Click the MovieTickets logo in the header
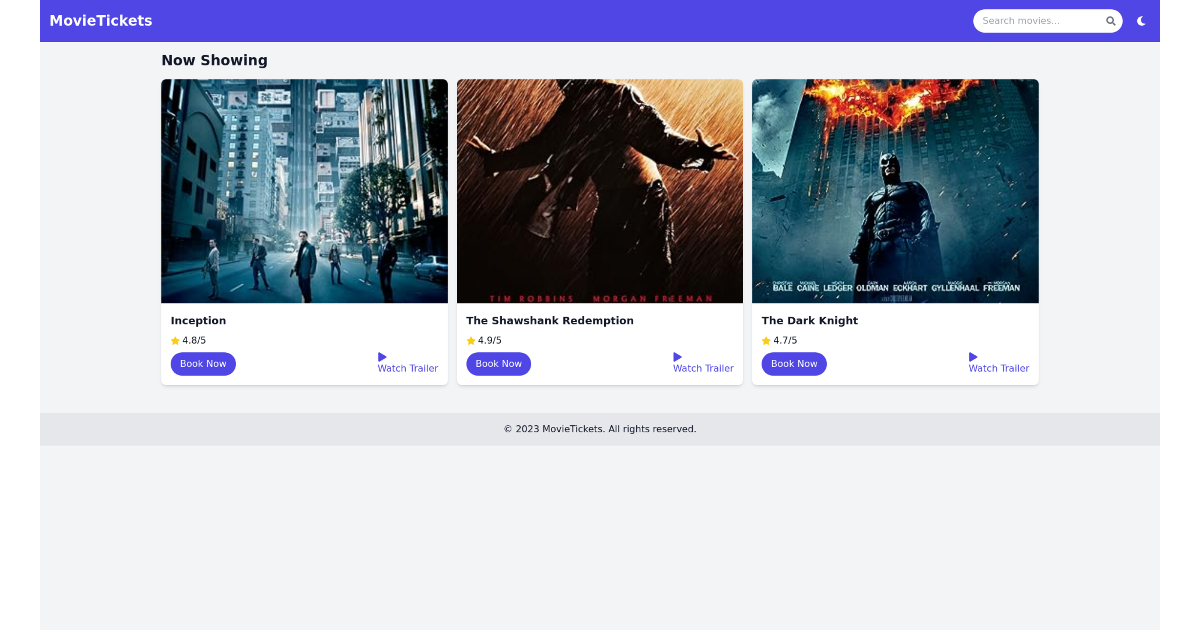 [100, 20]
